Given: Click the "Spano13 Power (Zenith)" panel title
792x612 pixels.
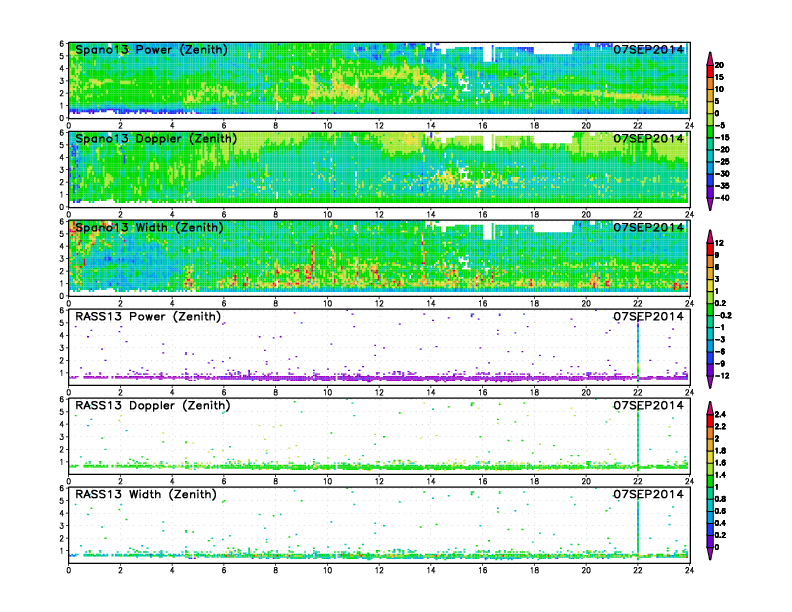Looking at the screenshot, I should pos(151,50).
